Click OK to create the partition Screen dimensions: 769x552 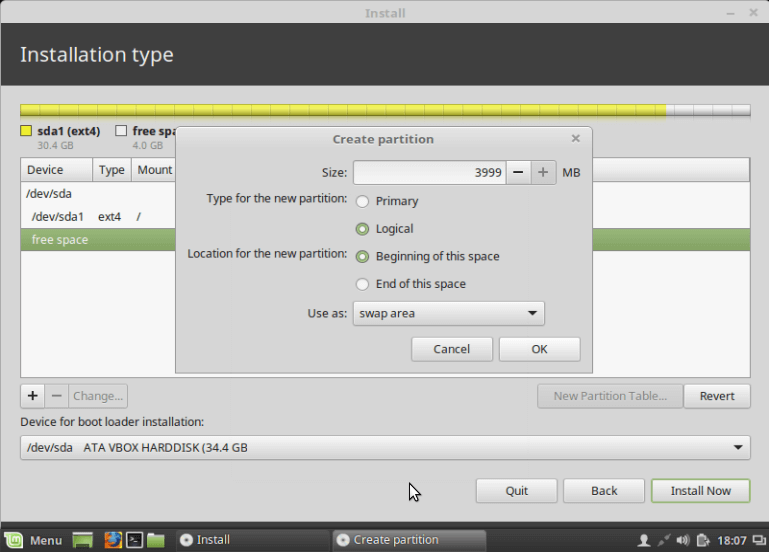pos(539,349)
